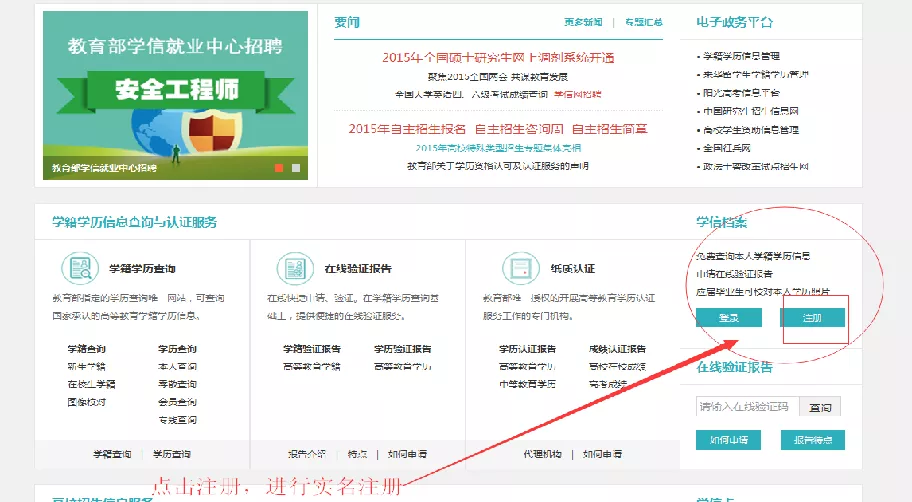Open 高考成绩 link

click(608, 384)
